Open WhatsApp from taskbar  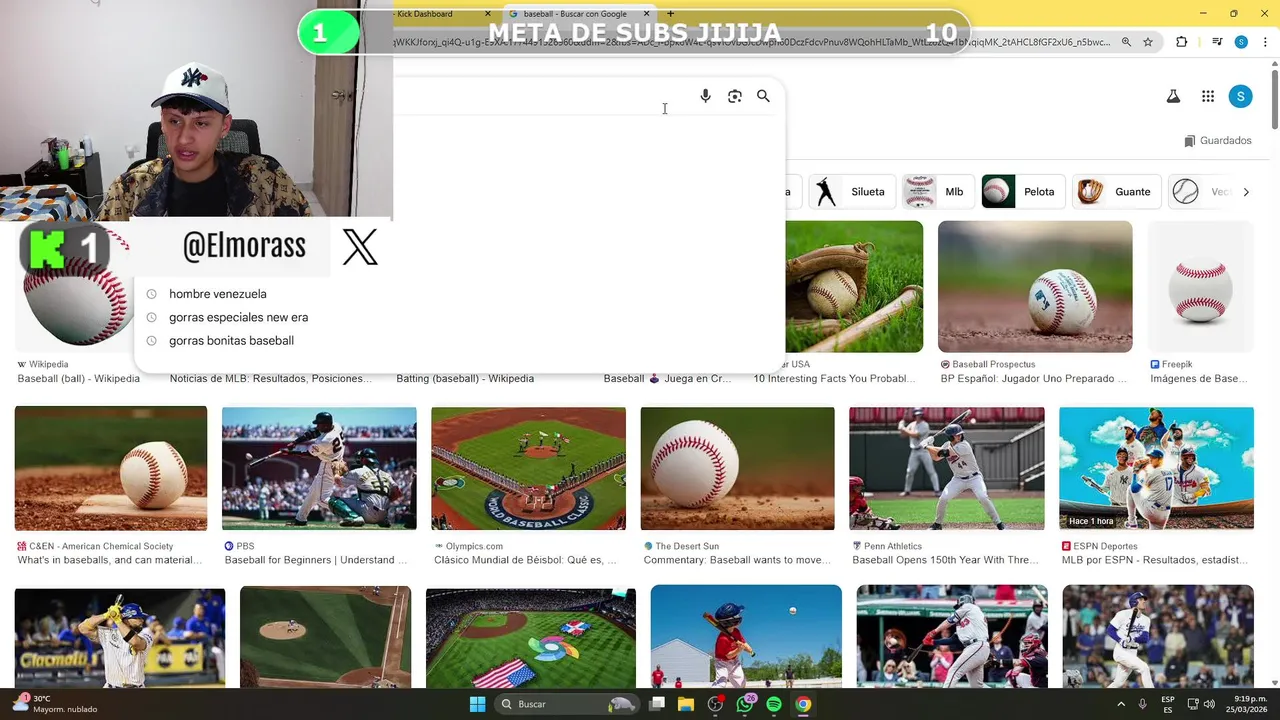[x=745, y=704]
